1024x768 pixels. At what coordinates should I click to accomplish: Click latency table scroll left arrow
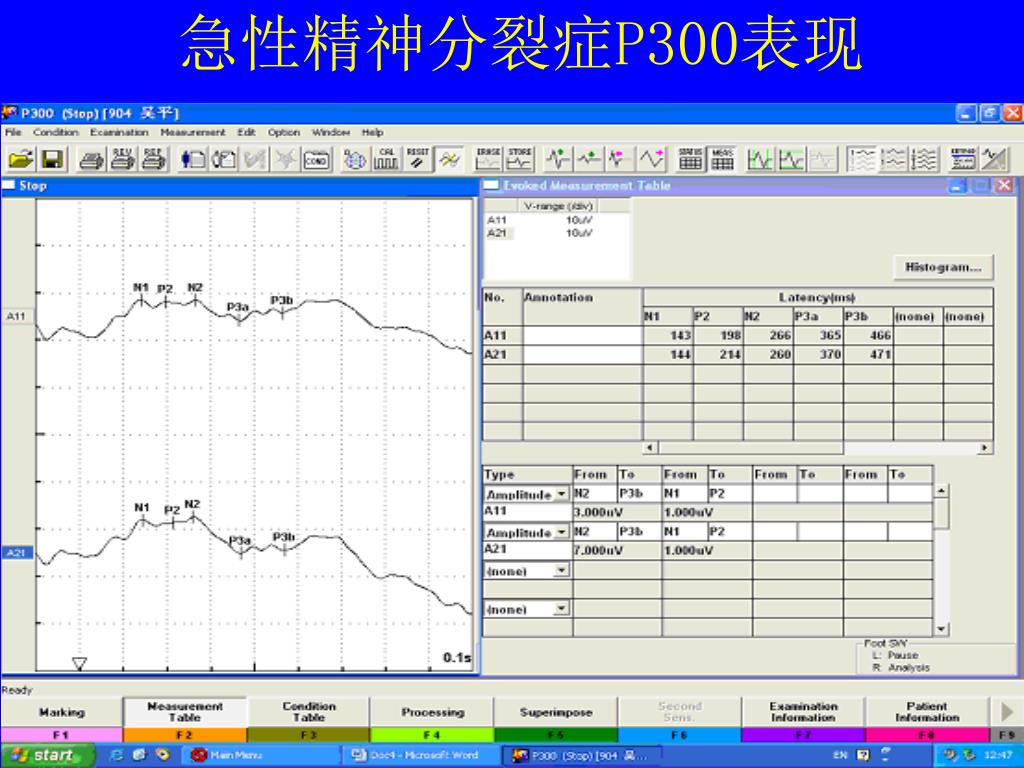(649, 447)
